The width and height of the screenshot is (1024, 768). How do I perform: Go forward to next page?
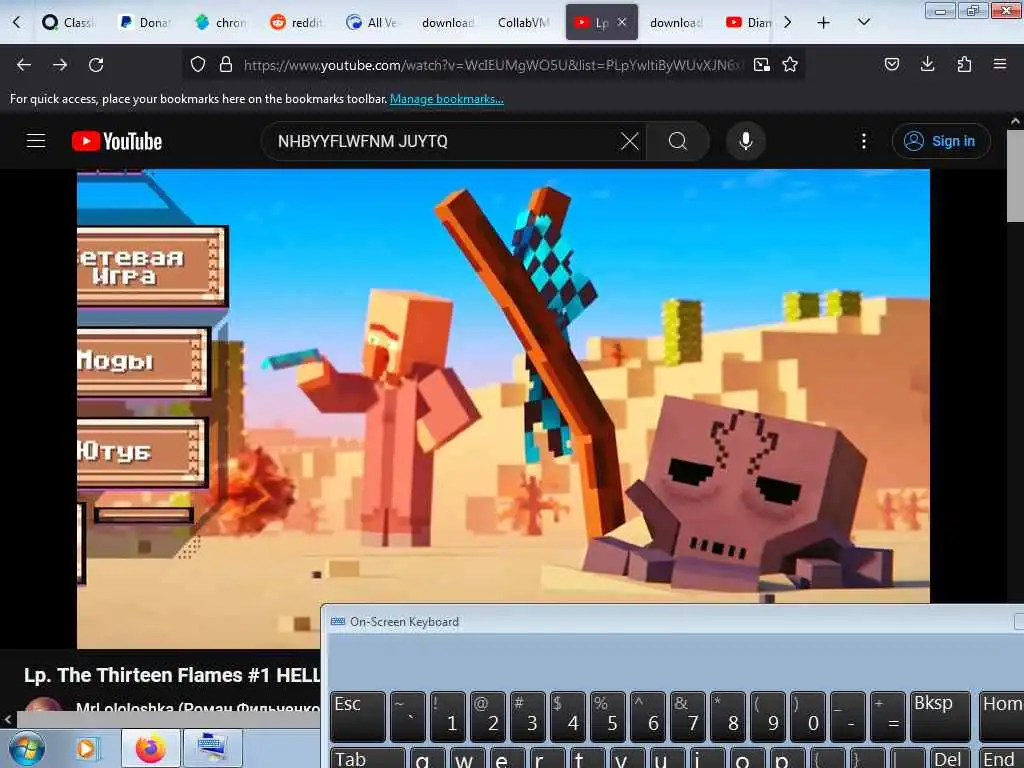pos(60,65)
